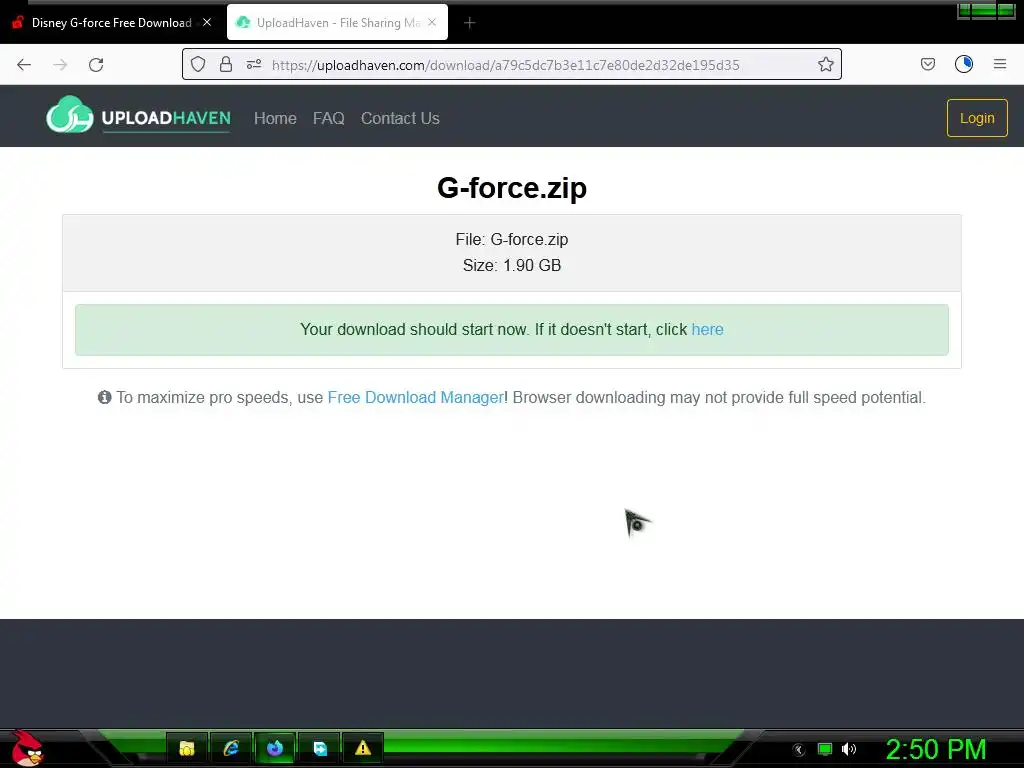
Task: View site security via the padlock icon
Action: [226, 64]
